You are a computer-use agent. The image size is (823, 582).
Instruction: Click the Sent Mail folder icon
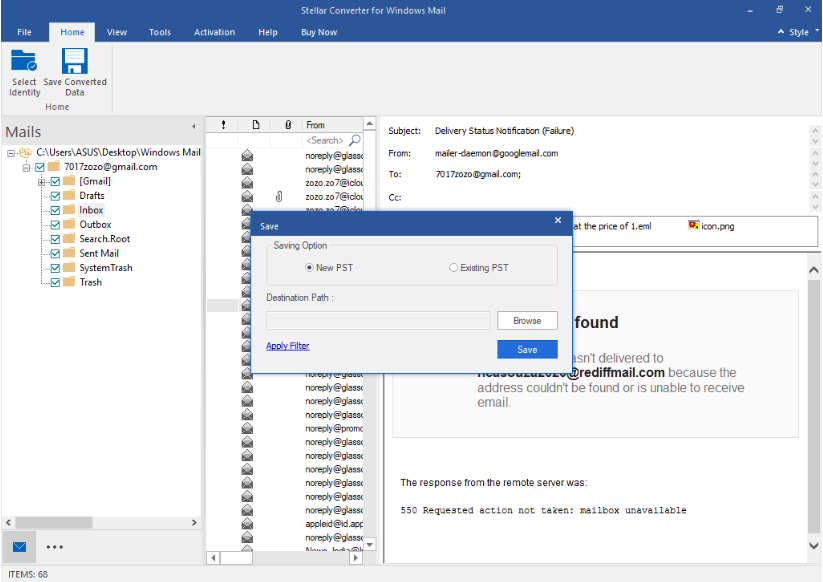(x=69, y=253)
